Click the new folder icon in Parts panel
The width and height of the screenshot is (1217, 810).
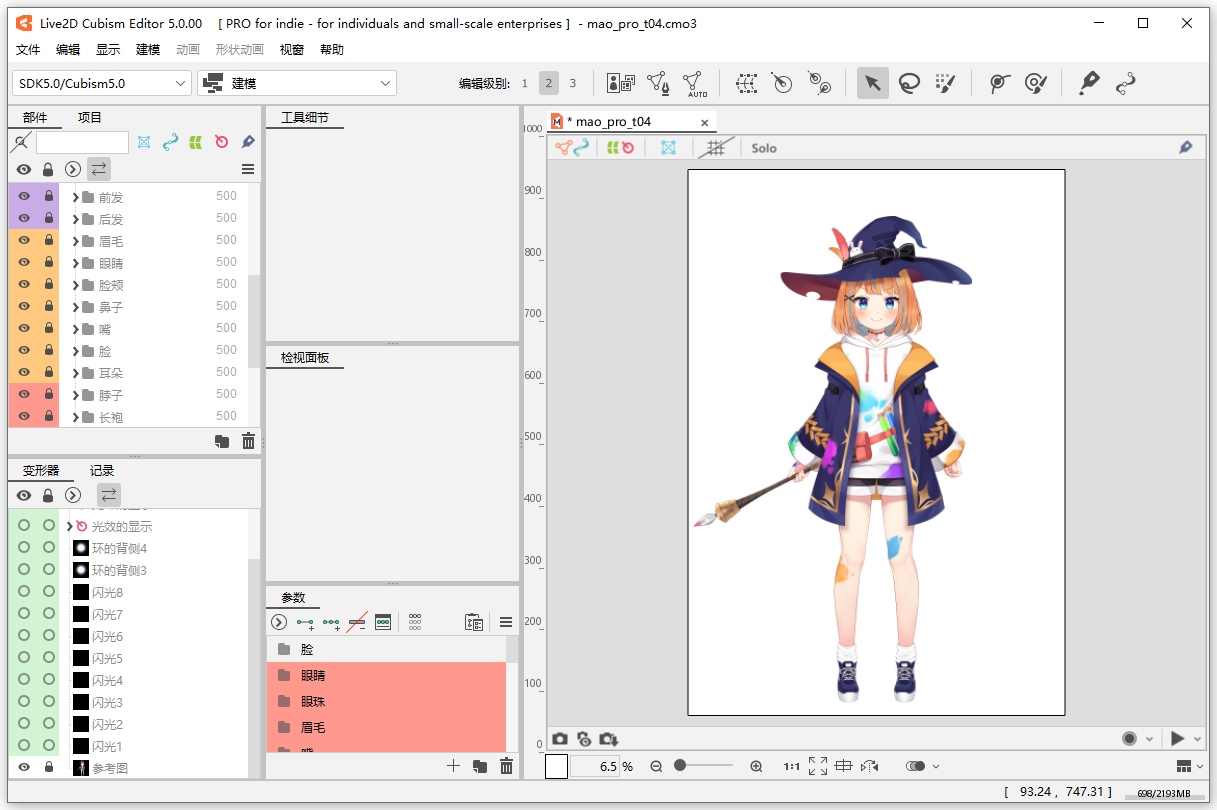pyautogui.click(x=222, y=441)
